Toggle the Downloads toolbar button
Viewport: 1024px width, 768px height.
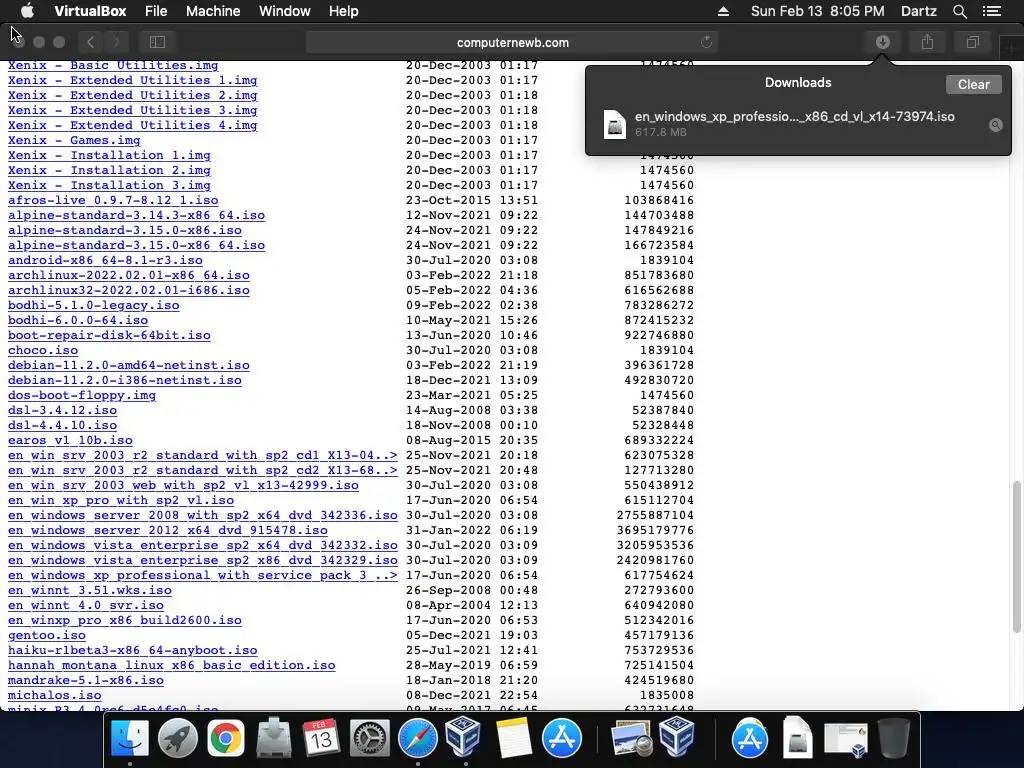click(883, 42)
